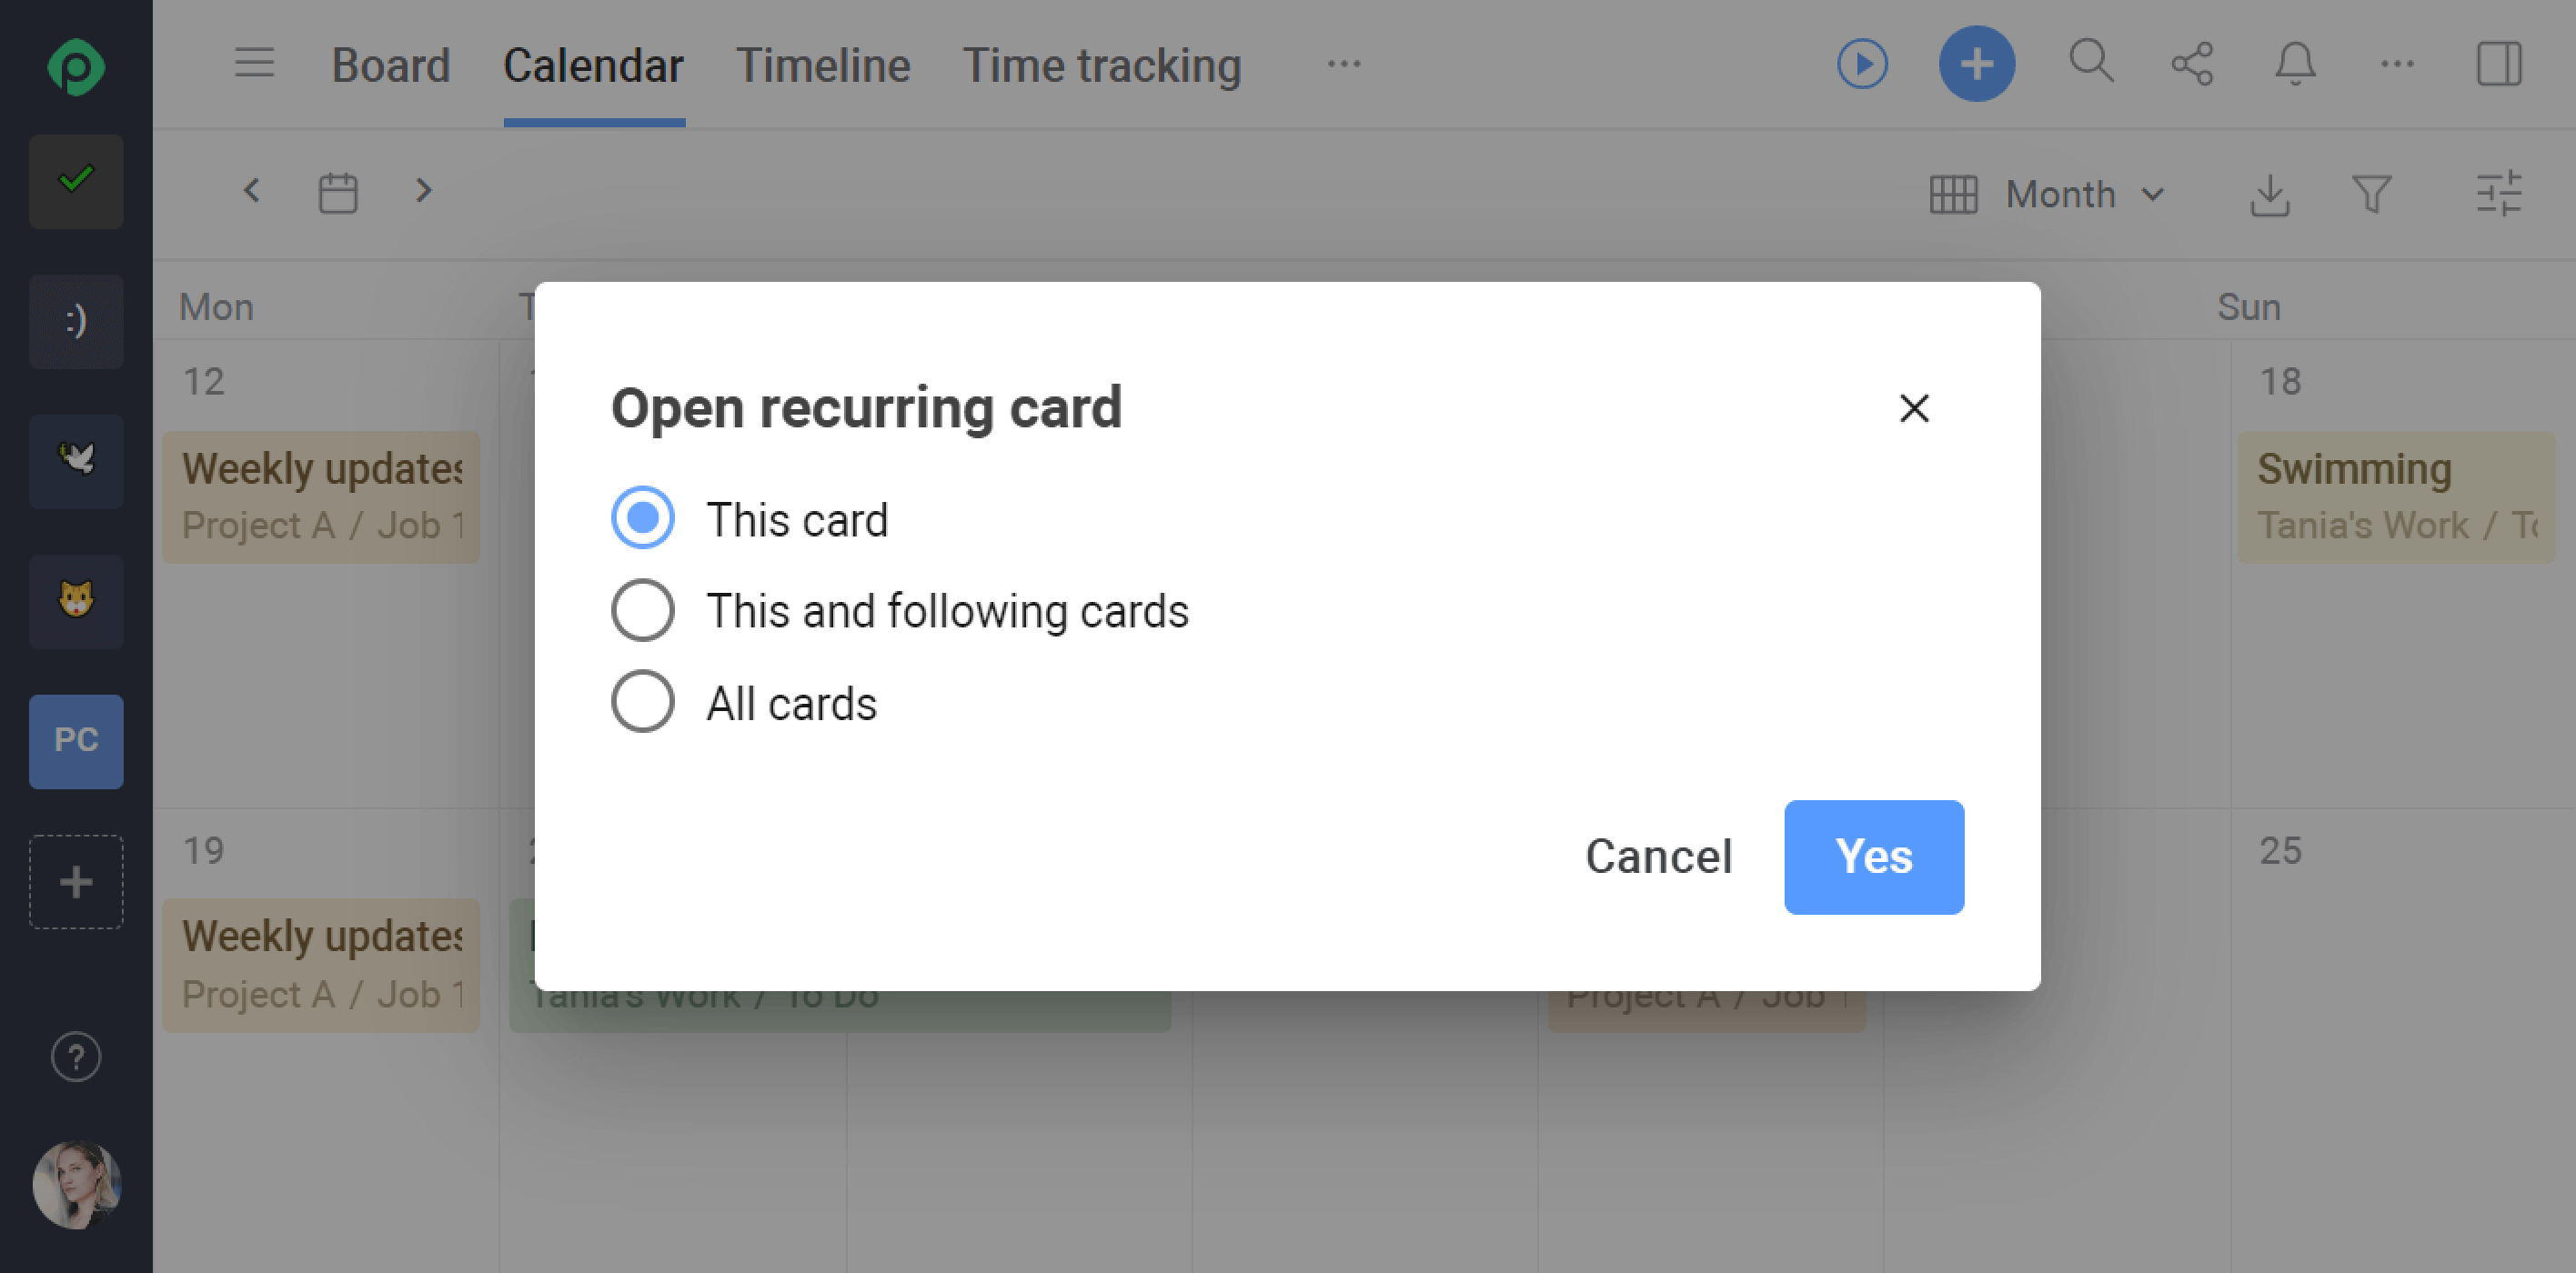This screenshot has width=2576, height=1273.
Task: Click the Yes button to confirm
Action: pyautogui.click(x=1873, y=854)
